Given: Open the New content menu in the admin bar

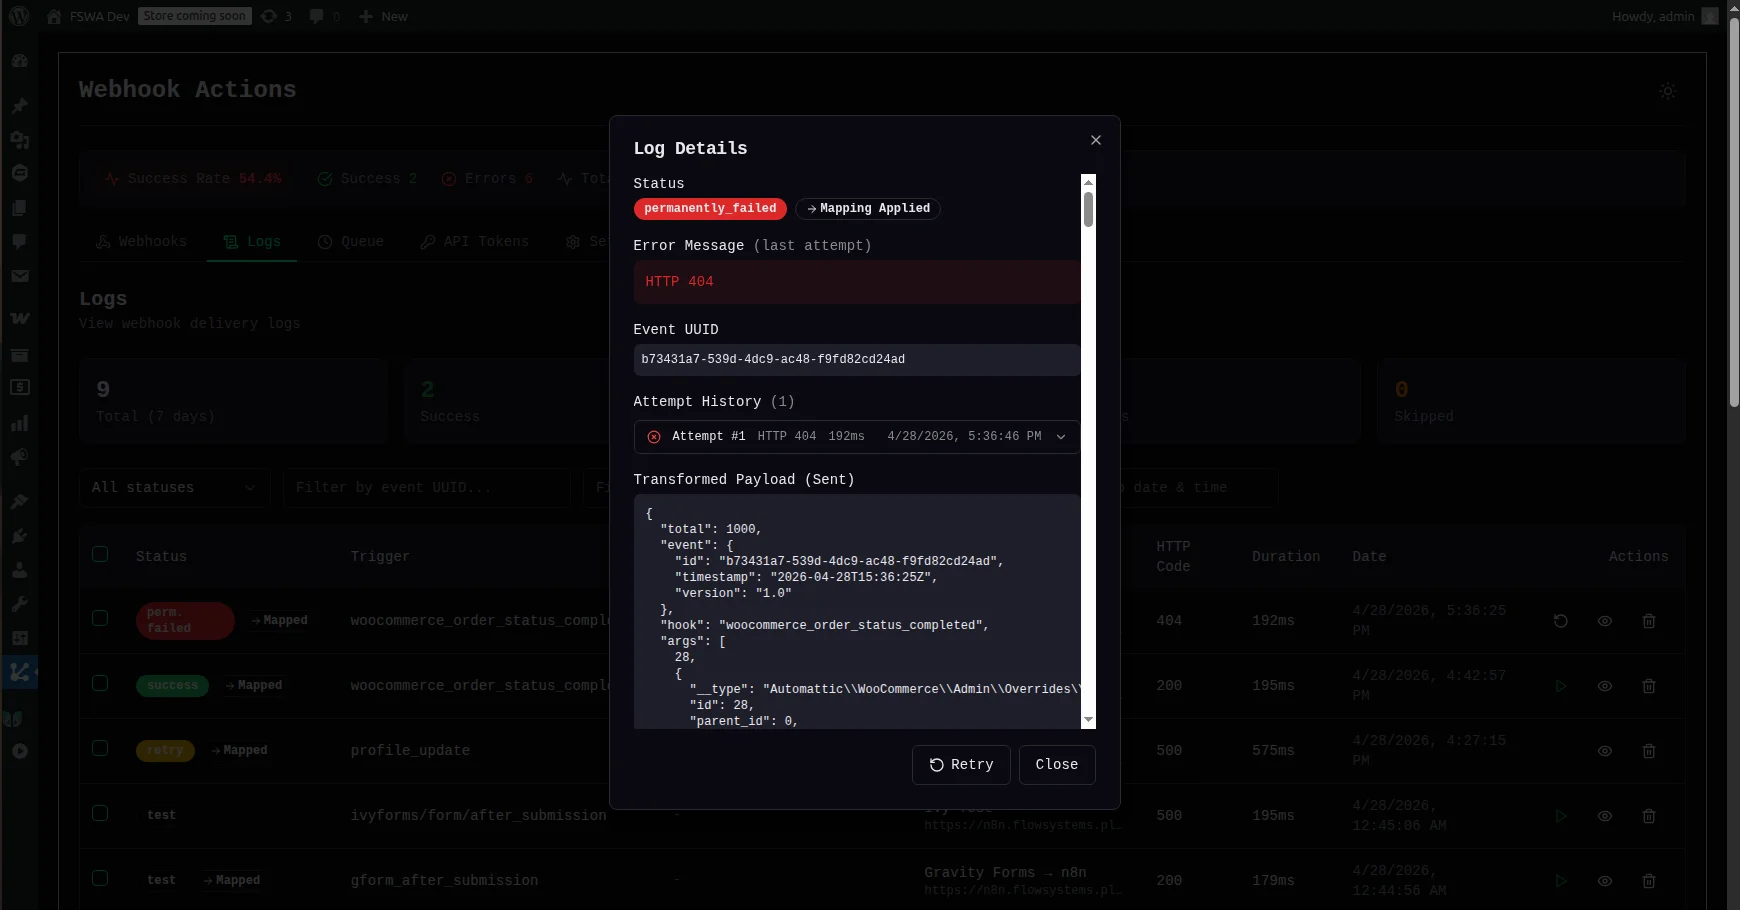Looking at the screenshot, I should 383,16.
